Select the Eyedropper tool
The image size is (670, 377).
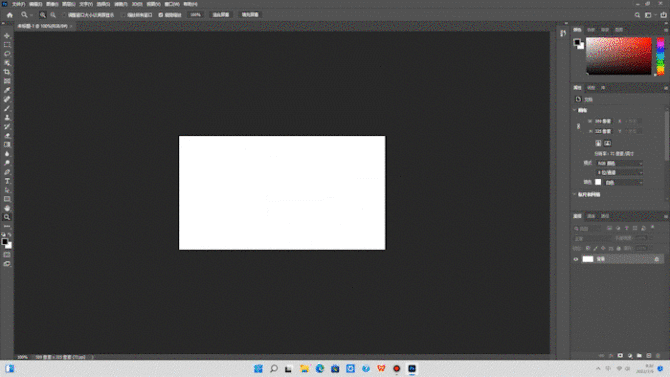tap(7, 90)
